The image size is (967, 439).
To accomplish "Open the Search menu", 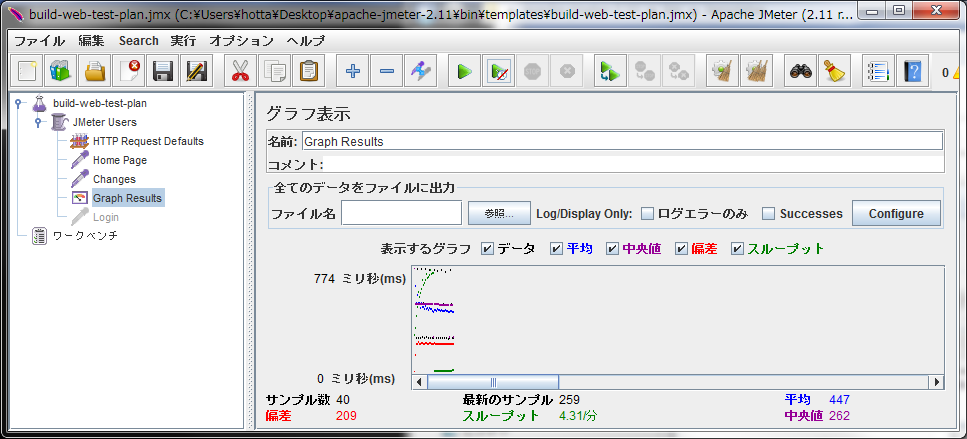I will pyautogui.click(x=139, y=41).
